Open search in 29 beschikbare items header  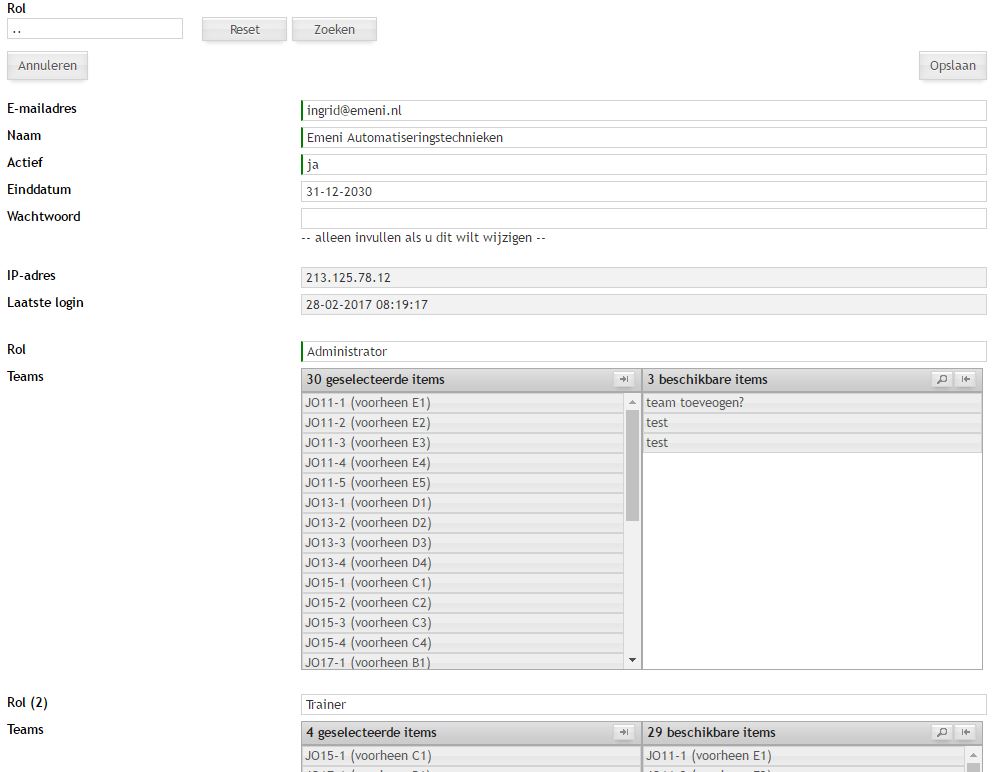[941, 733]
